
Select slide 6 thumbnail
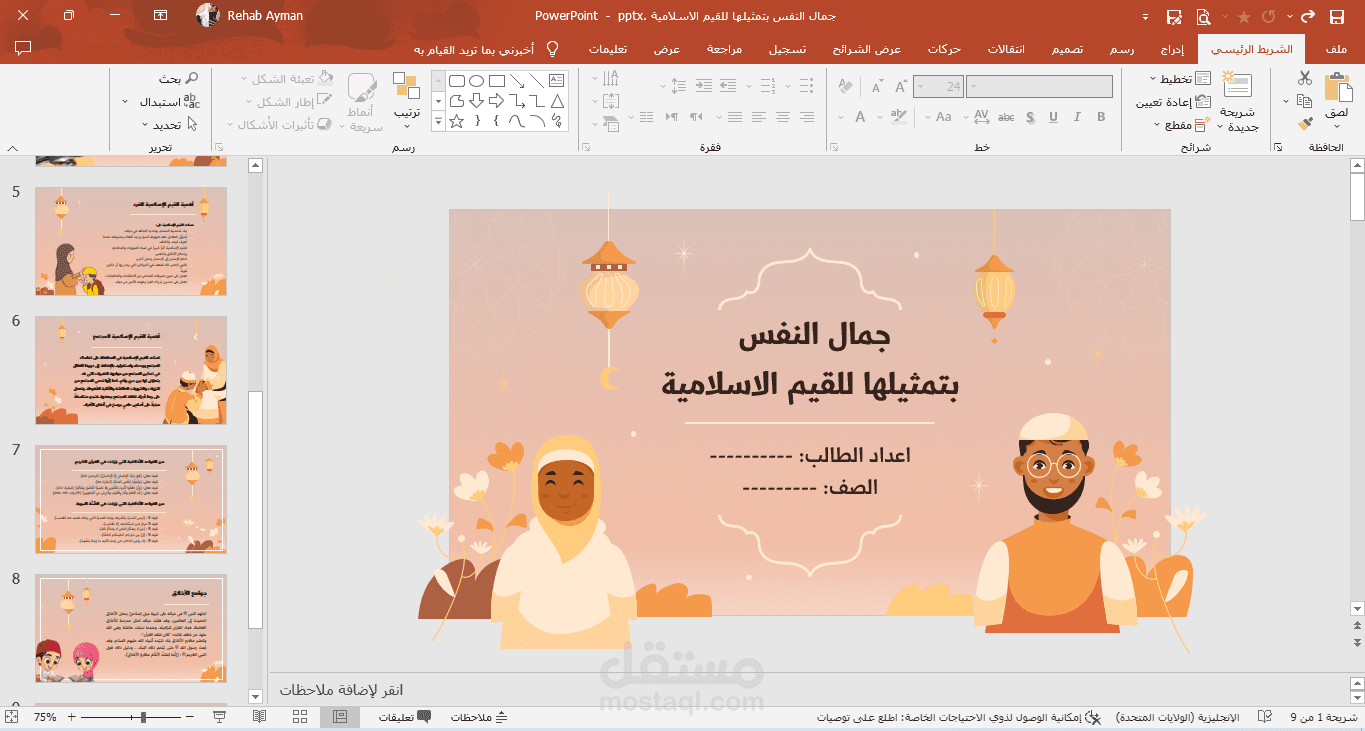[131, 370]
